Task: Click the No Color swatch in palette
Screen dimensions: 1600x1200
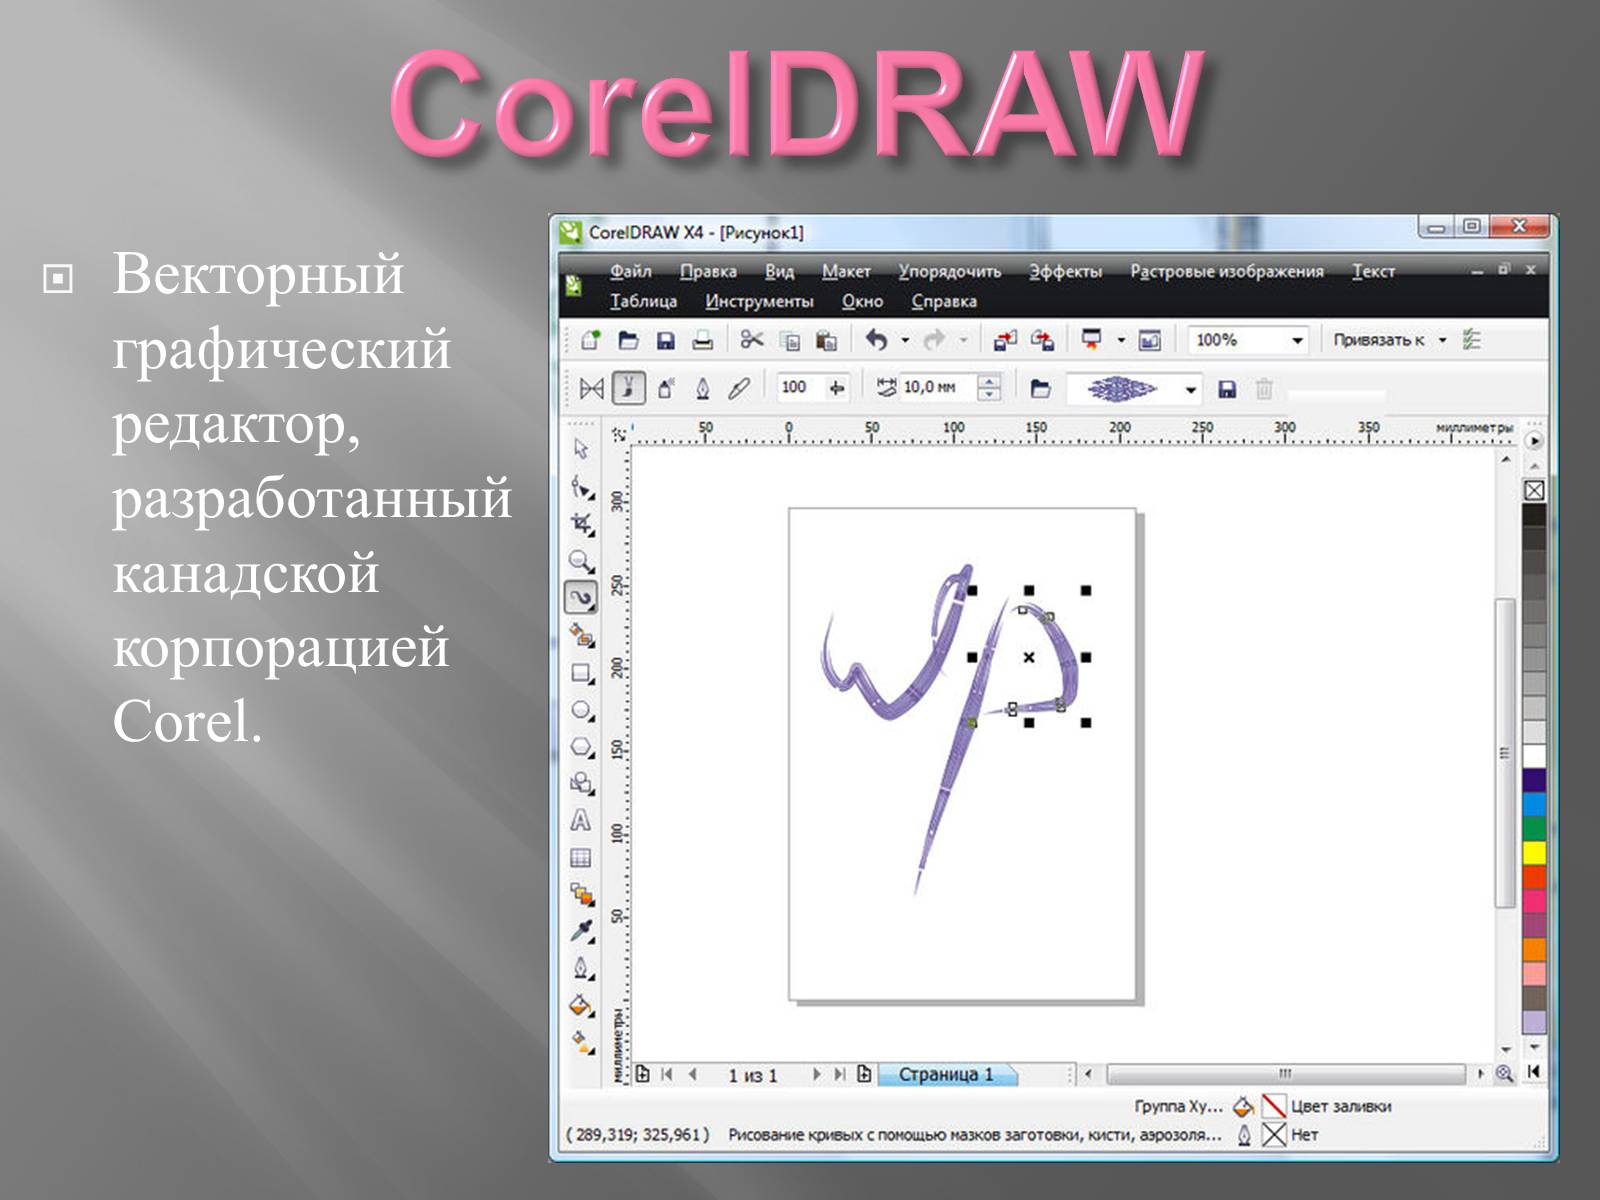Action: (1534, 490)
